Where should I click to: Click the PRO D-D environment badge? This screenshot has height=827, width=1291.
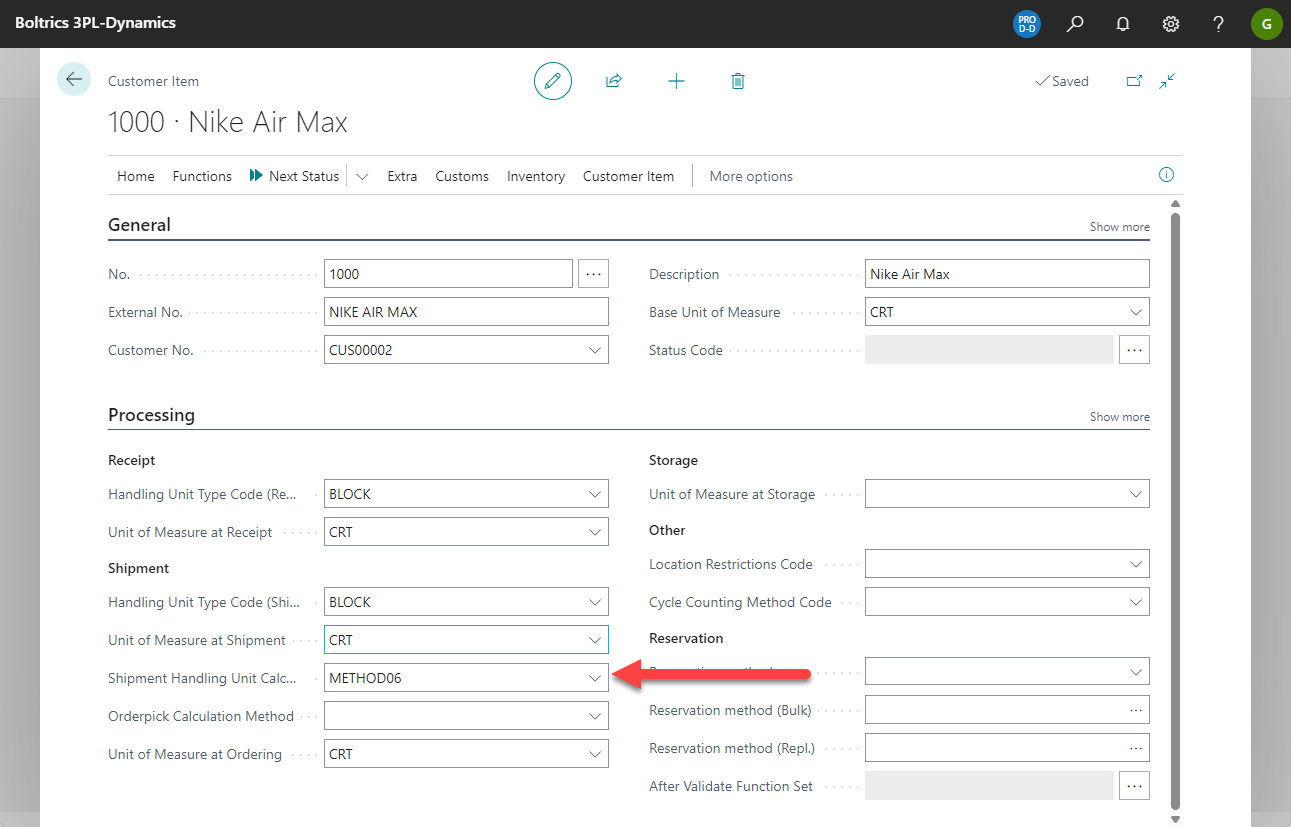point(1027,24)
